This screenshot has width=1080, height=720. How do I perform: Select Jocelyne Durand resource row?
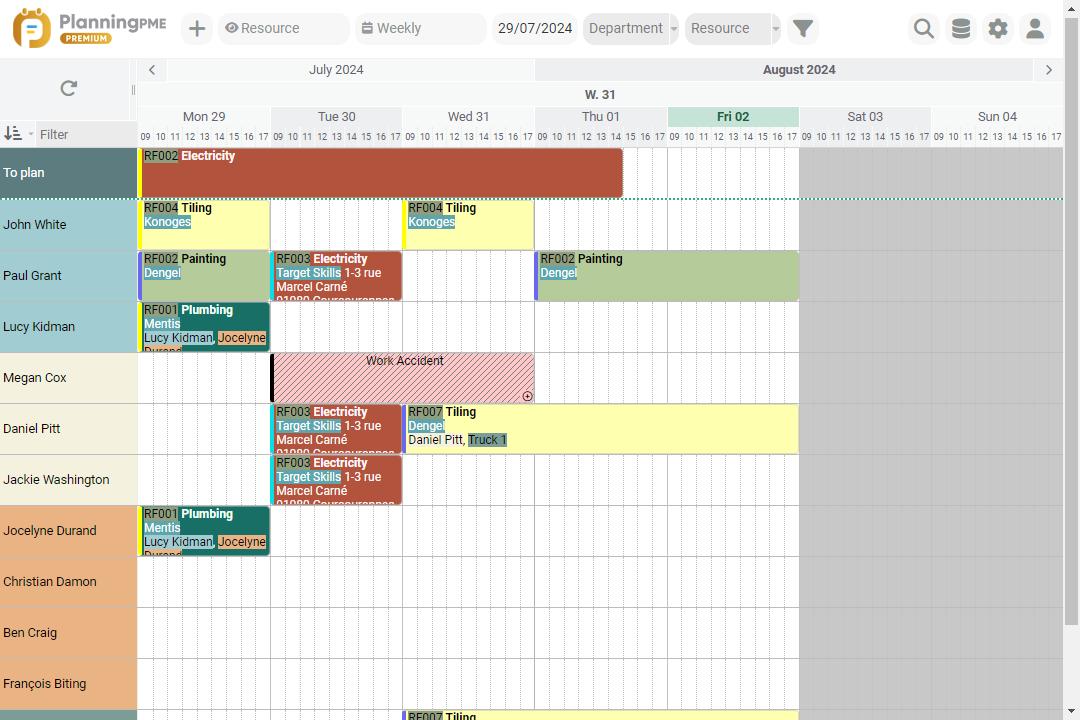68,531
